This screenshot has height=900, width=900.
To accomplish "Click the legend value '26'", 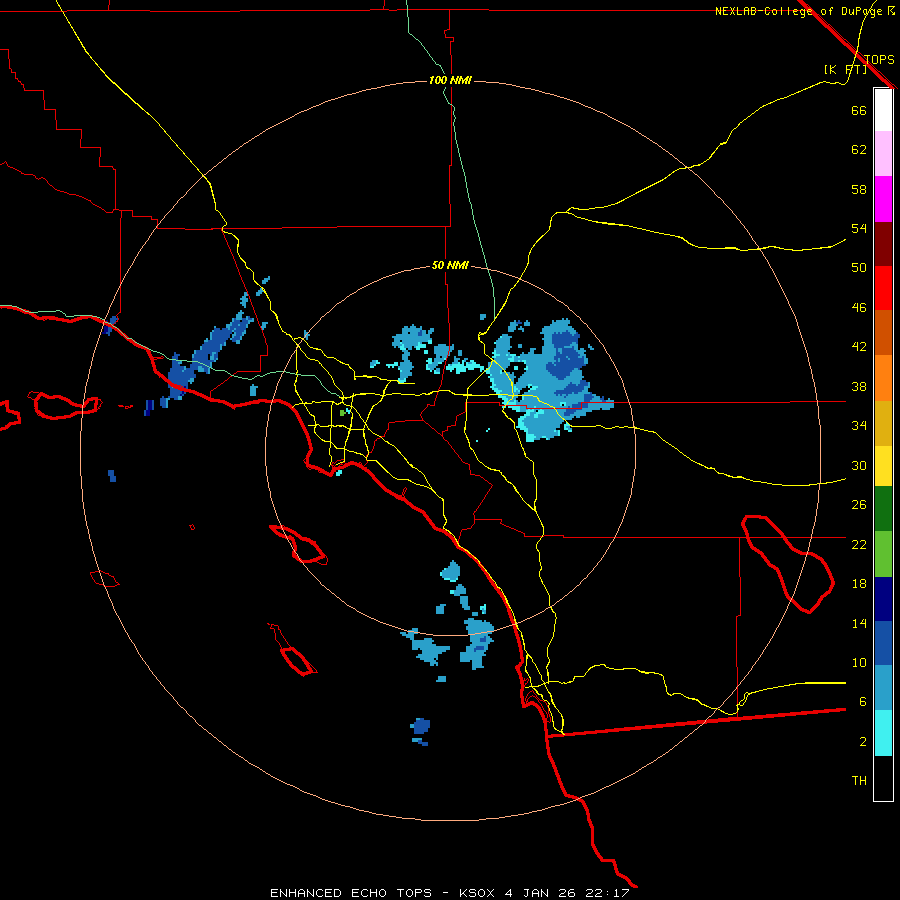I will [859, 505].
